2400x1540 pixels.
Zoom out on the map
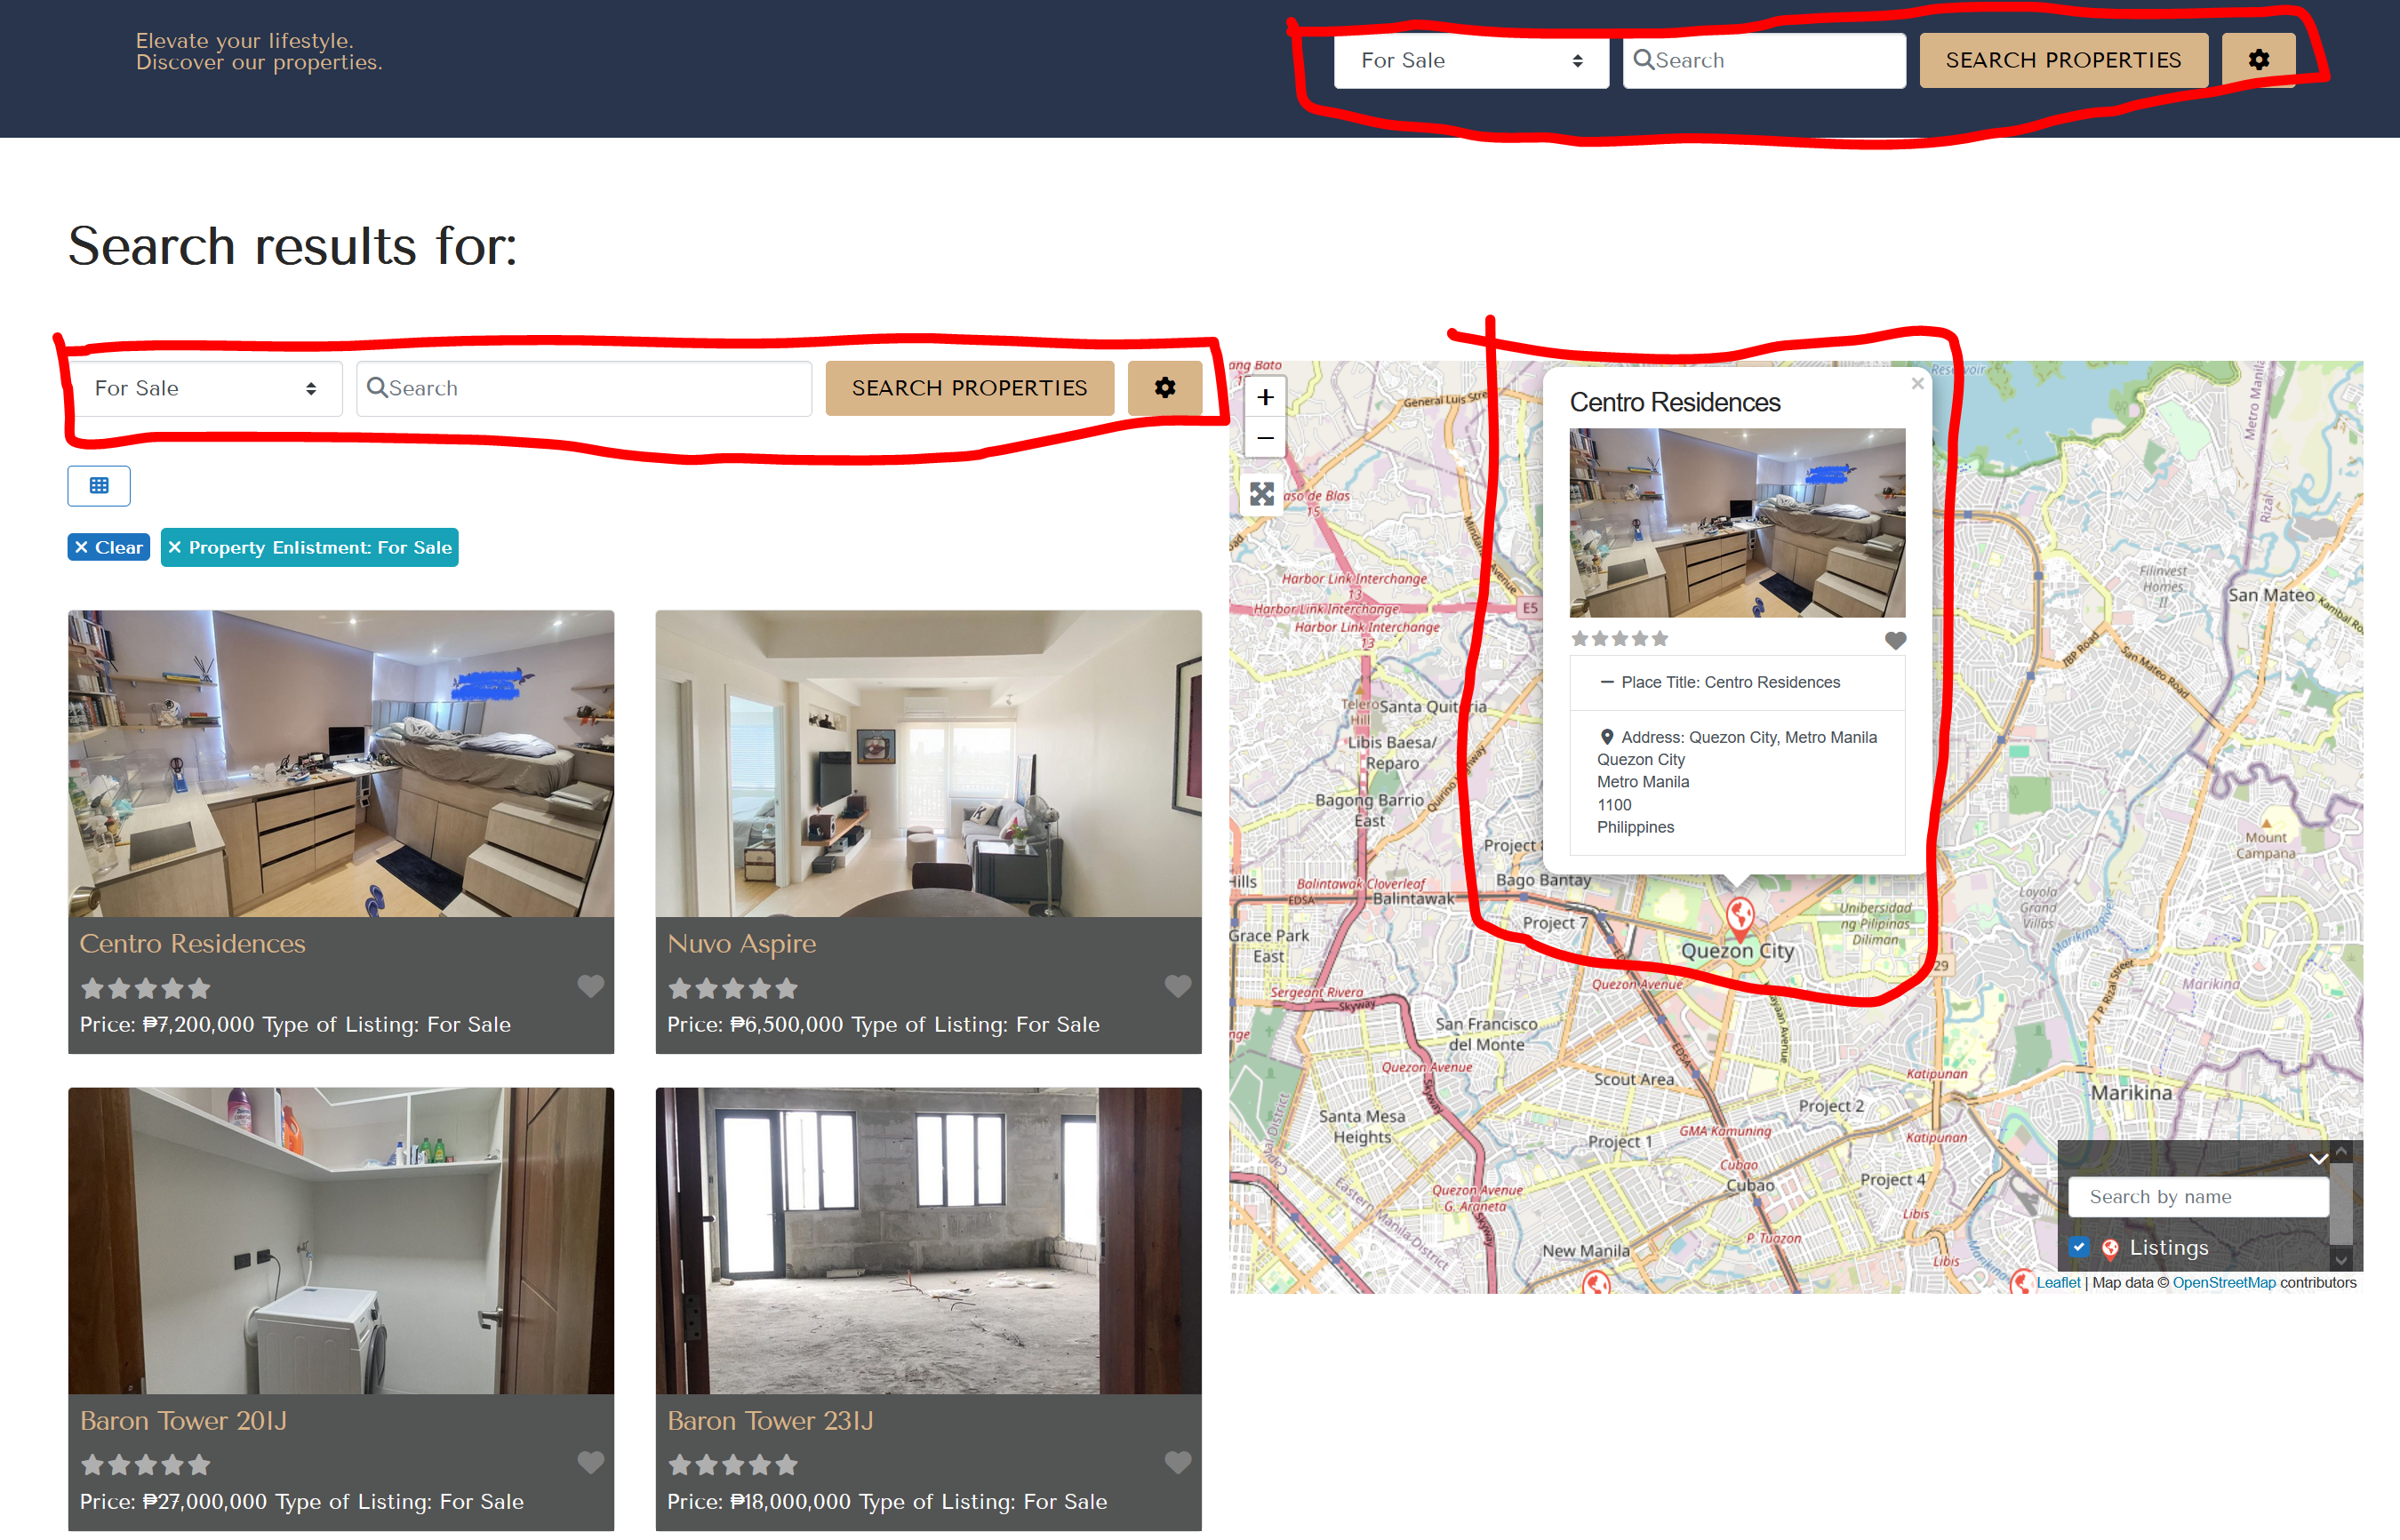click(x=1265, y=438)
